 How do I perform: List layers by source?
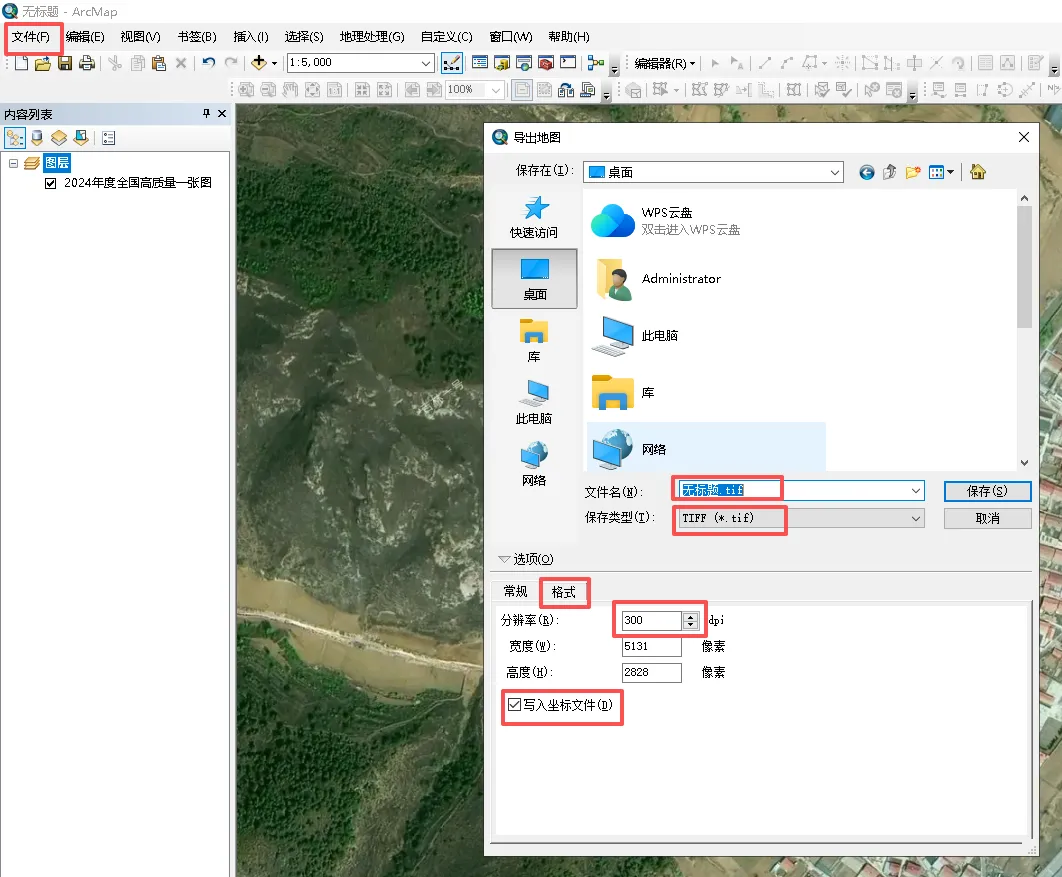(37, 138)
